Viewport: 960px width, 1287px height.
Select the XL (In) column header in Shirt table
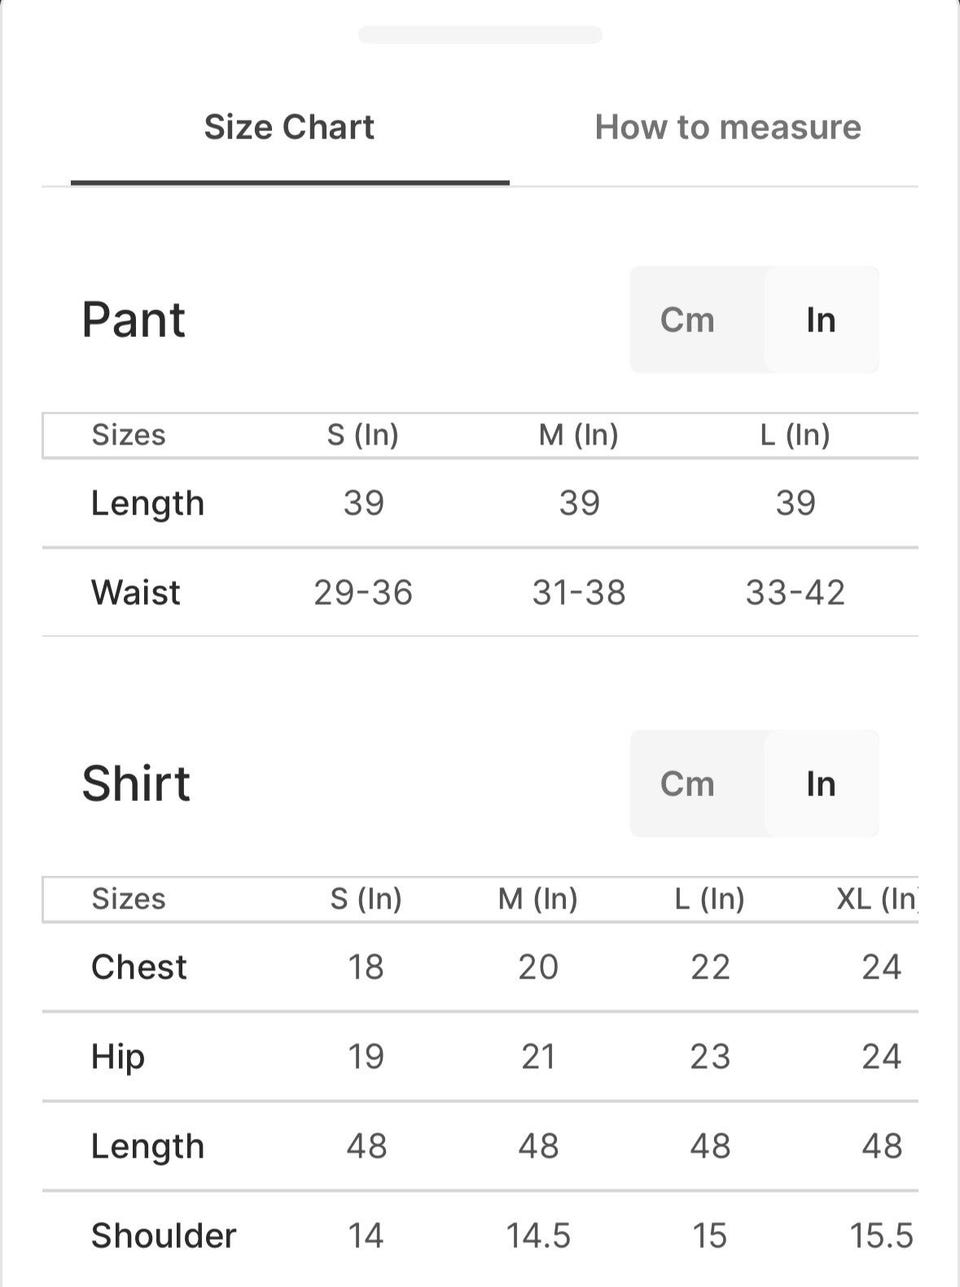[x=877, y=899]
